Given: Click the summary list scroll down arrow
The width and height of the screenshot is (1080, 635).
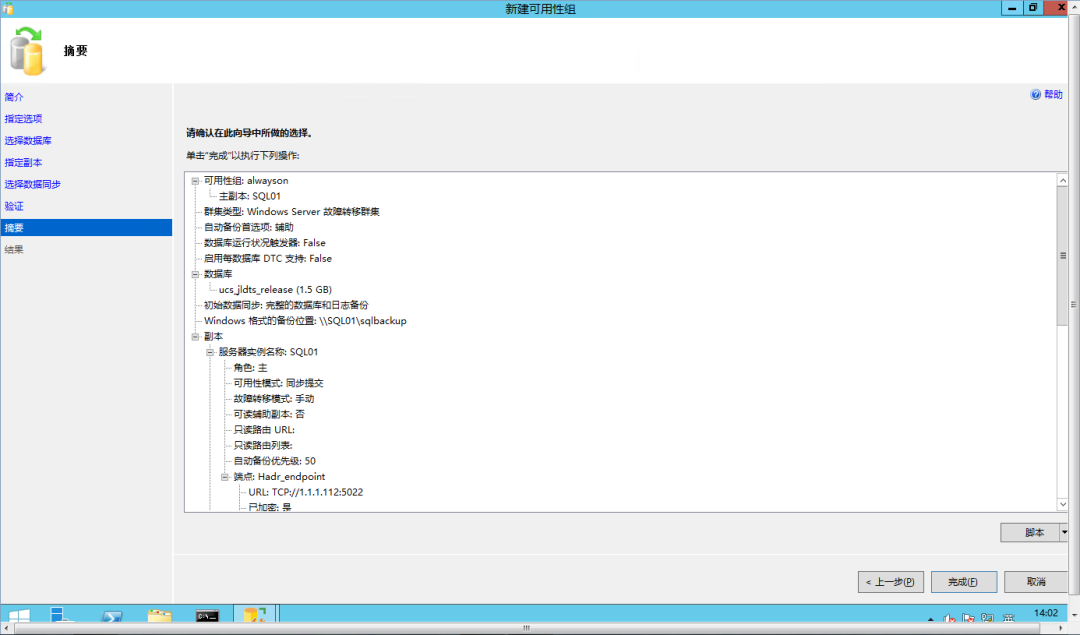Looking at the screenshot, I should [x=1063, y=504].
